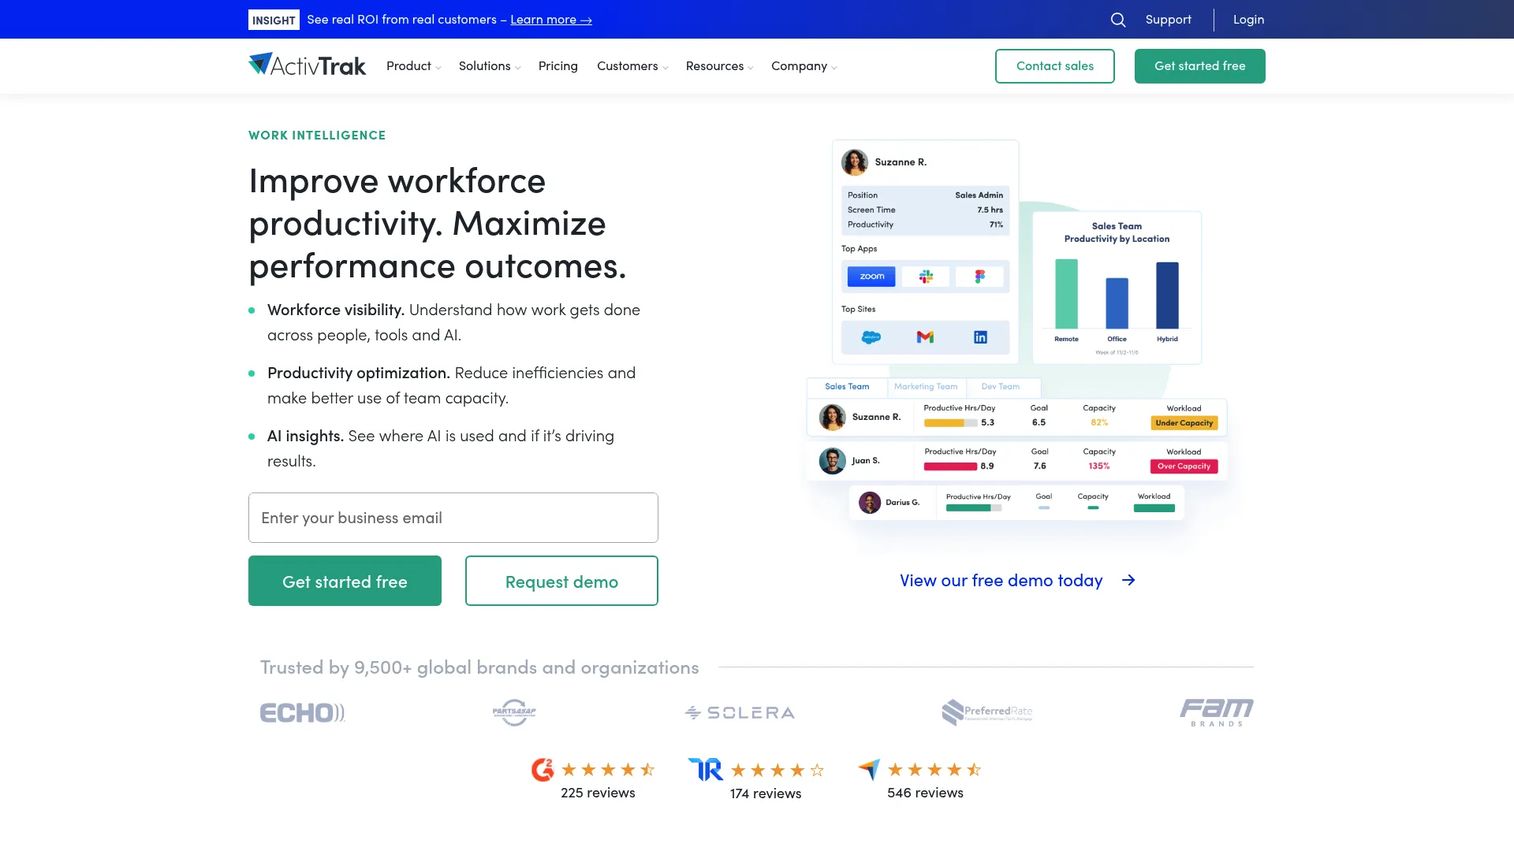Click the Request demo button

[x=562, y=581]
